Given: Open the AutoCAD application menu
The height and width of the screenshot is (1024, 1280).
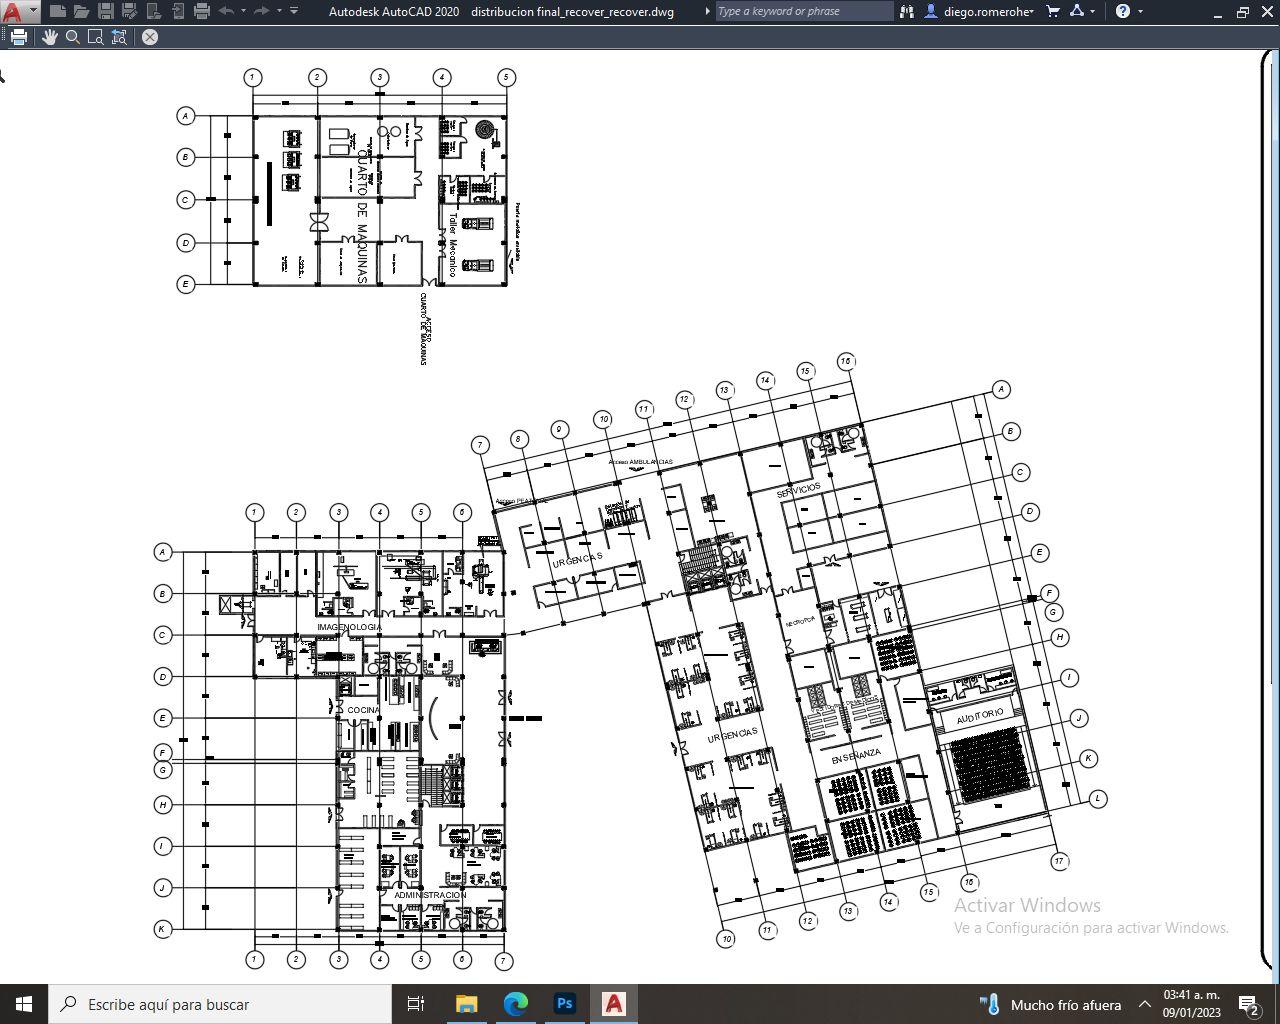Looking at the screenshot, I should pos(13,12).
